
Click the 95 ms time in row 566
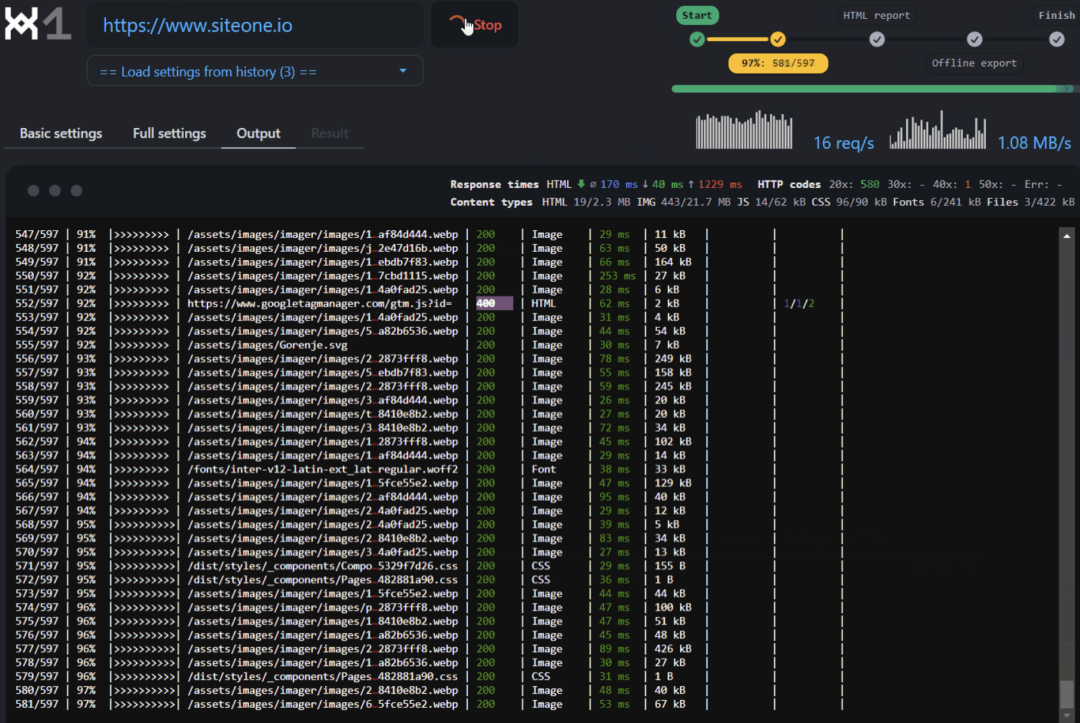(x=614, y=496)
